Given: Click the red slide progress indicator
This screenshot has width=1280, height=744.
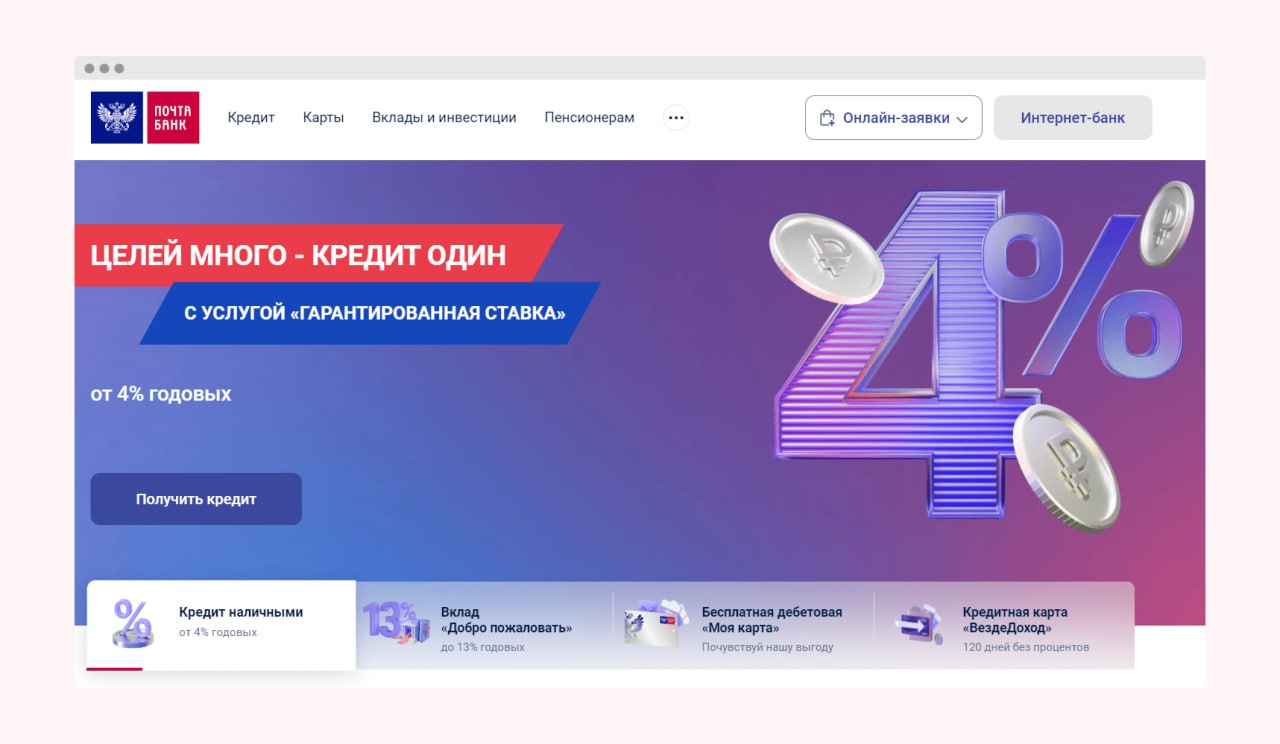Looking at the screenshot, I should point(114,669).
